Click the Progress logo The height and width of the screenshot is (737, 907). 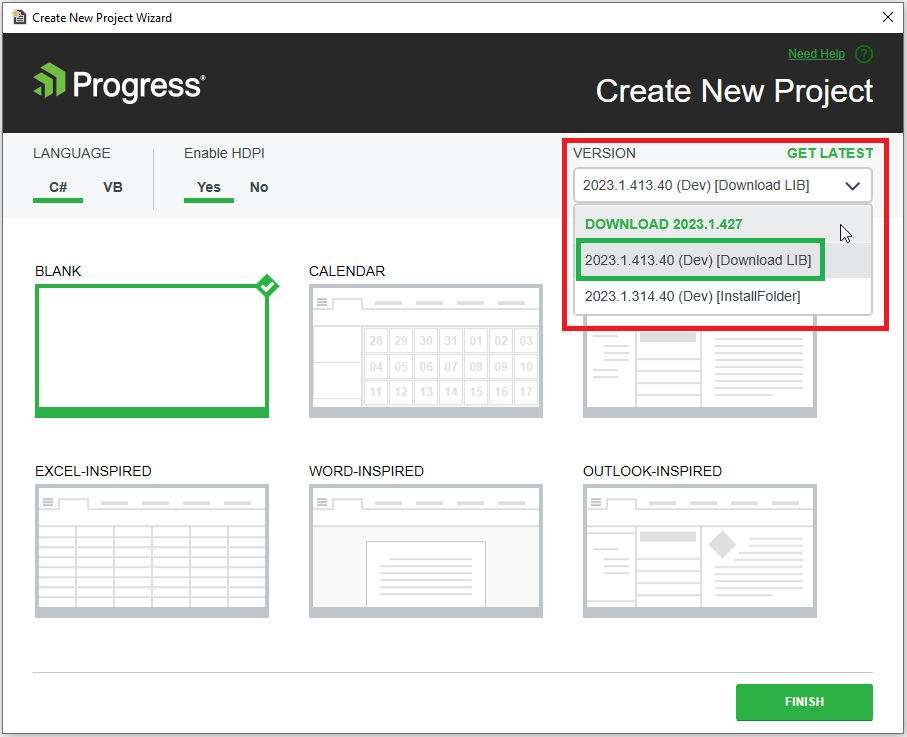pyautogui.click(x=119, y=84)
